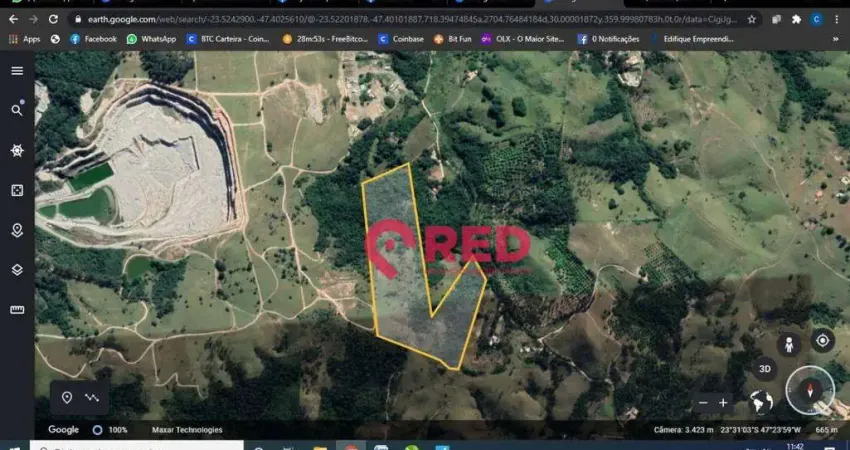Image resolution: width=850 pixels, height=450 pixels.
Task: Open the Chrome extensions puzzle icon
Action: [796, 20]
